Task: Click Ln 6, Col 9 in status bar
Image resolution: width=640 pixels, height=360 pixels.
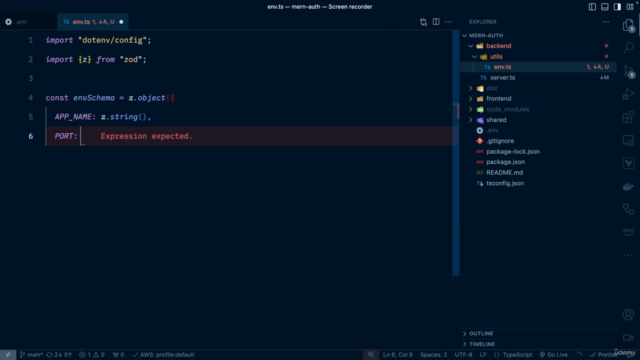Action: 398,355
